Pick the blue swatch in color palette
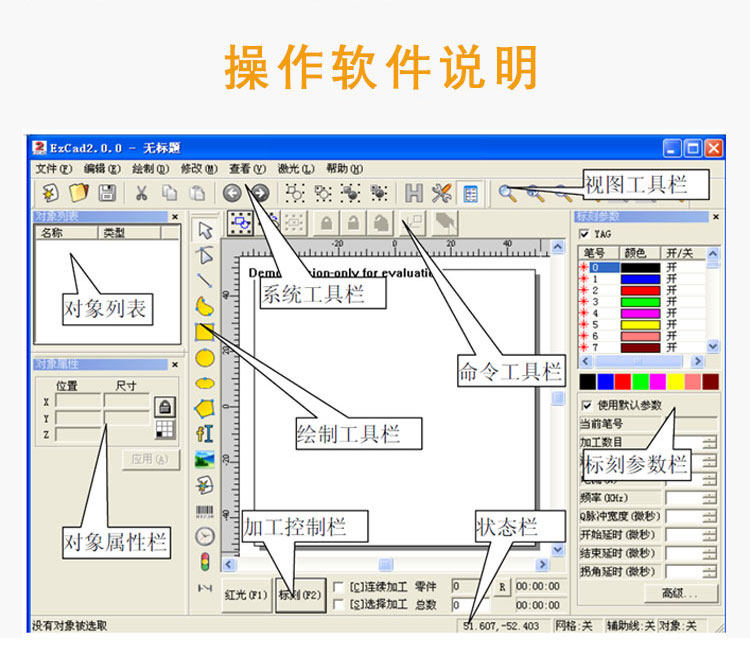The height and width of the screenshot is (660, 750). tap(605, 382)
